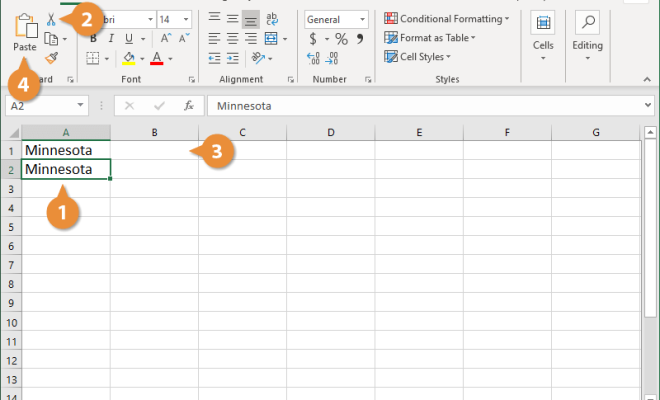The width and height of the screenshot is (660, 400).
Task: Click the Format Painter brush icon
Action: 51,58
